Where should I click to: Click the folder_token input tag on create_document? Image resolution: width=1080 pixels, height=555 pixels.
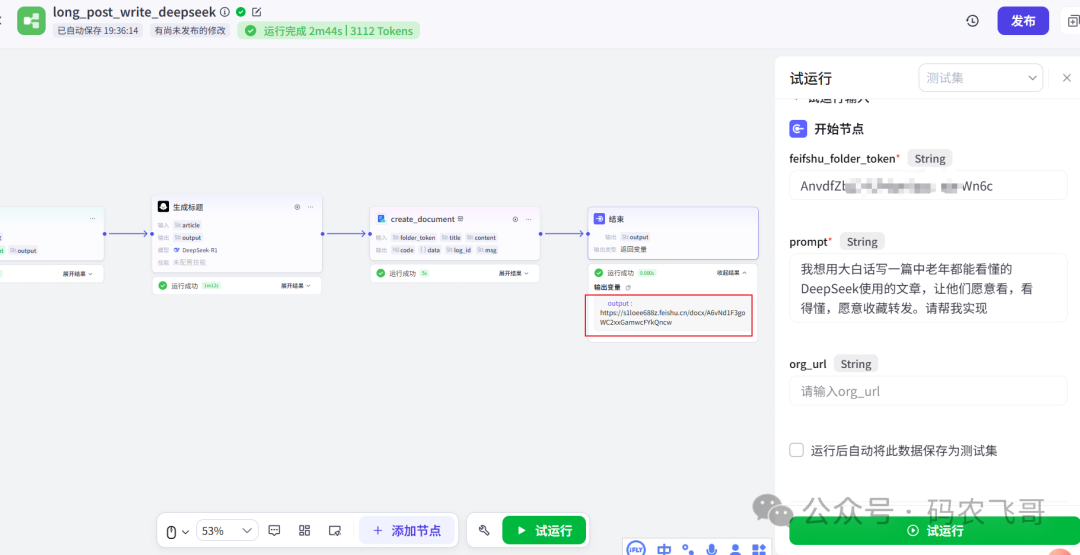413,238
